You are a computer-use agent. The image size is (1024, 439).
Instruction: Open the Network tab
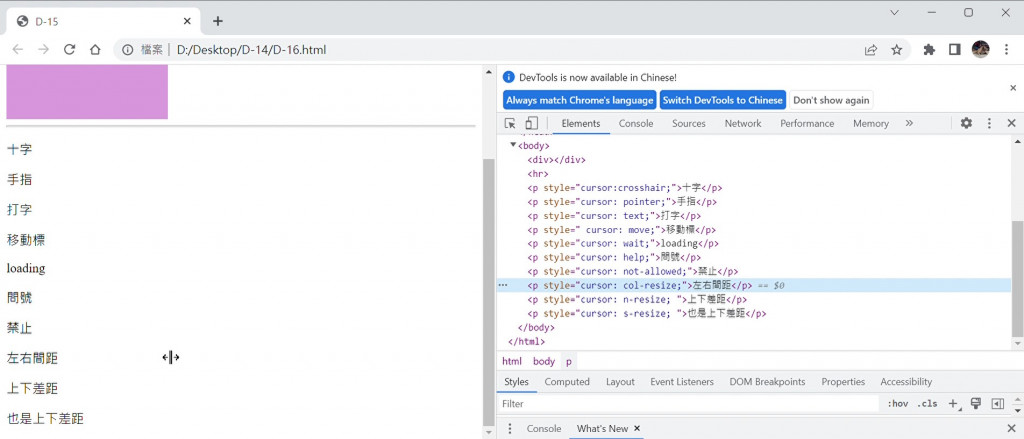[x=743, y=123]
